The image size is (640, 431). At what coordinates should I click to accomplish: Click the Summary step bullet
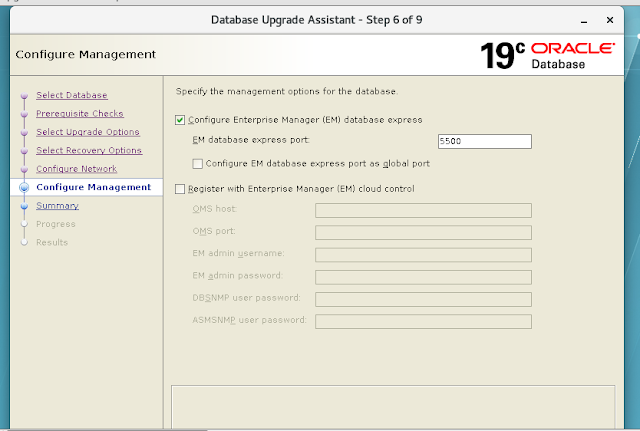pos(24,206)
